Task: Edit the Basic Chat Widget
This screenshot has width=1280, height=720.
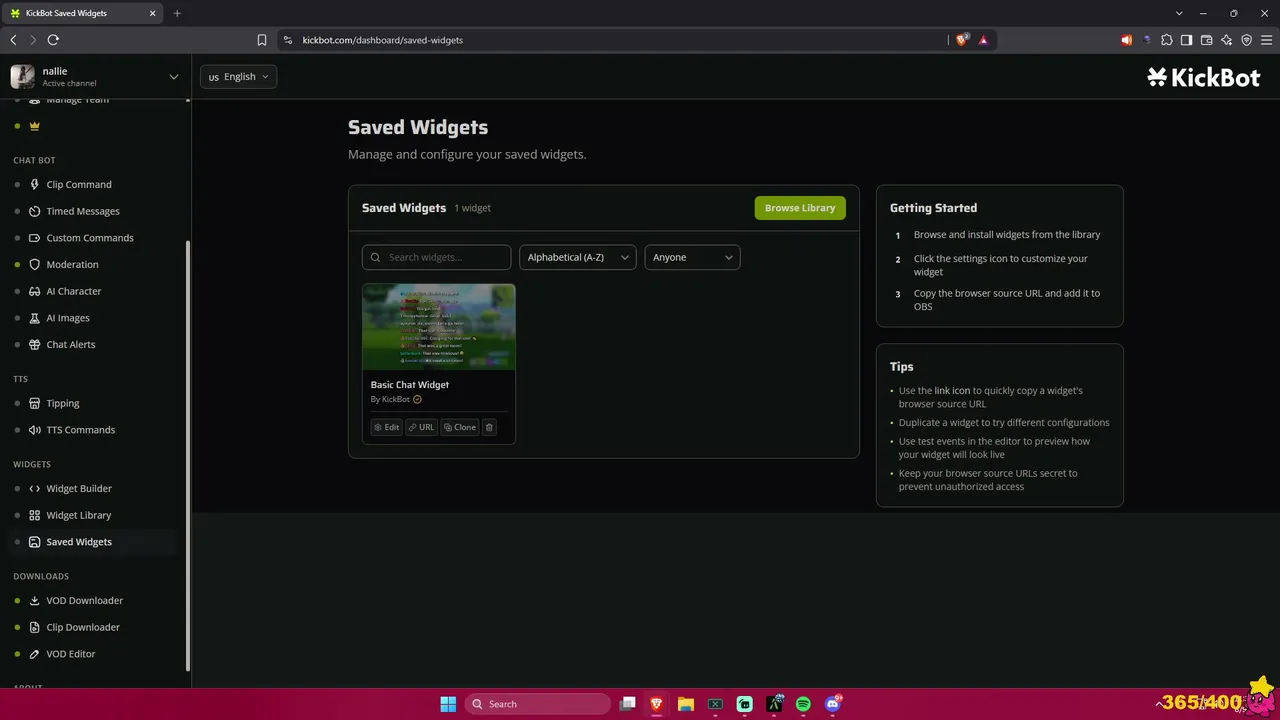Action: [x=386, y=427]
